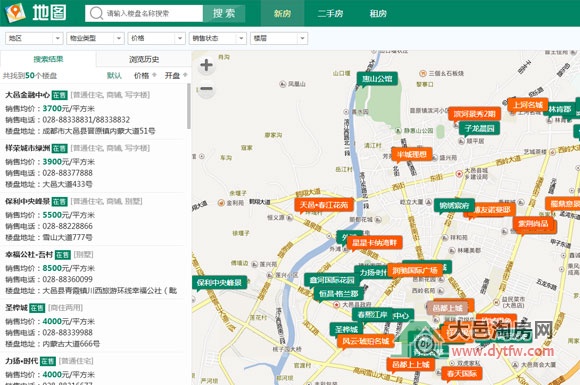Select the 子龙晨园 green map marker

point(479,128)
